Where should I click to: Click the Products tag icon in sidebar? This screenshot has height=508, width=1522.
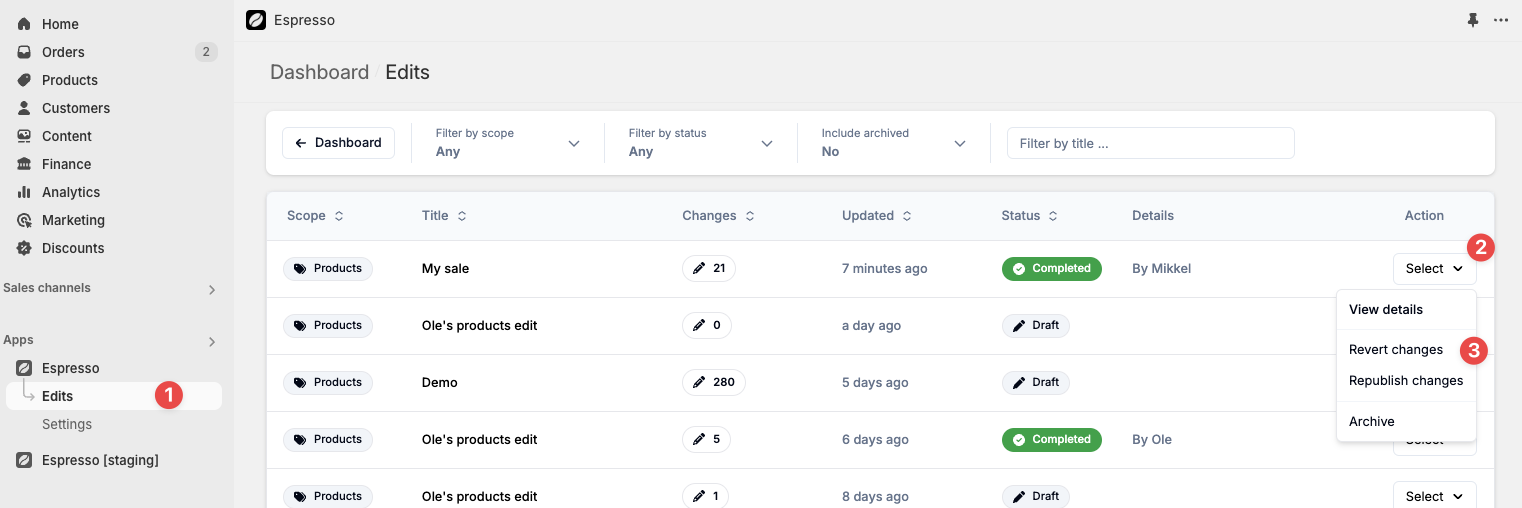(24, 80)
